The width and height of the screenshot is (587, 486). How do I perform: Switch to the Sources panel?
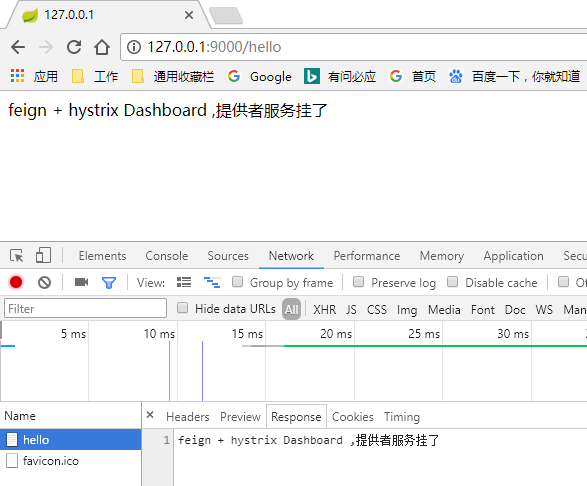click(228, 256)
